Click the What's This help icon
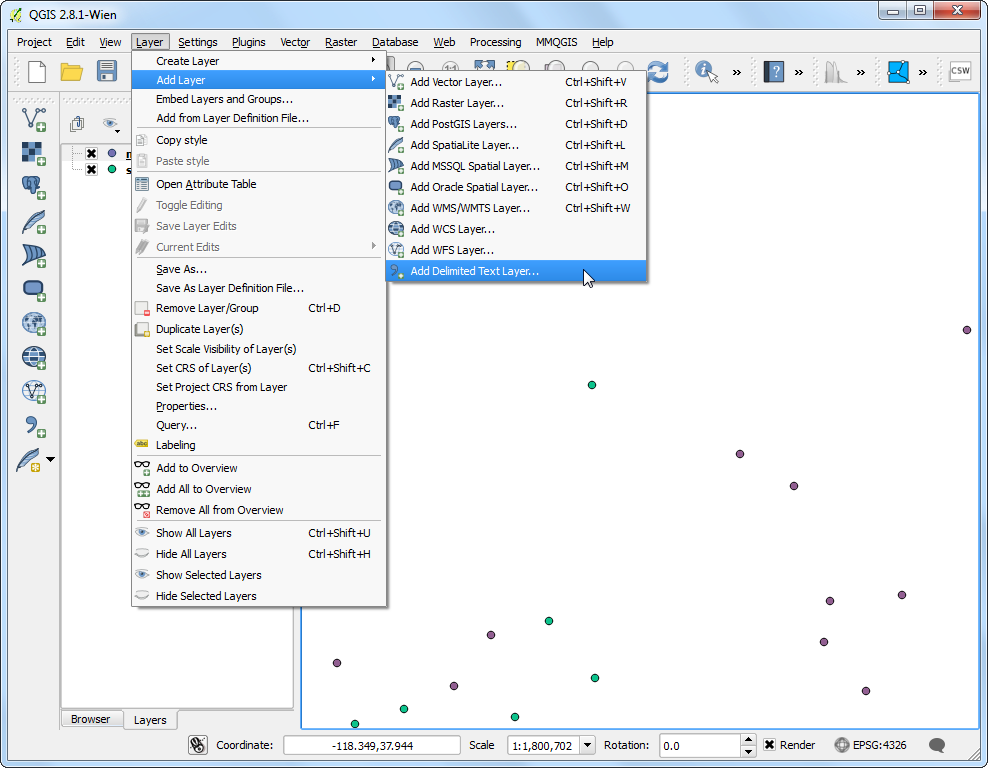The height and width of the screenshot is (768, 988). click(773, 72)
